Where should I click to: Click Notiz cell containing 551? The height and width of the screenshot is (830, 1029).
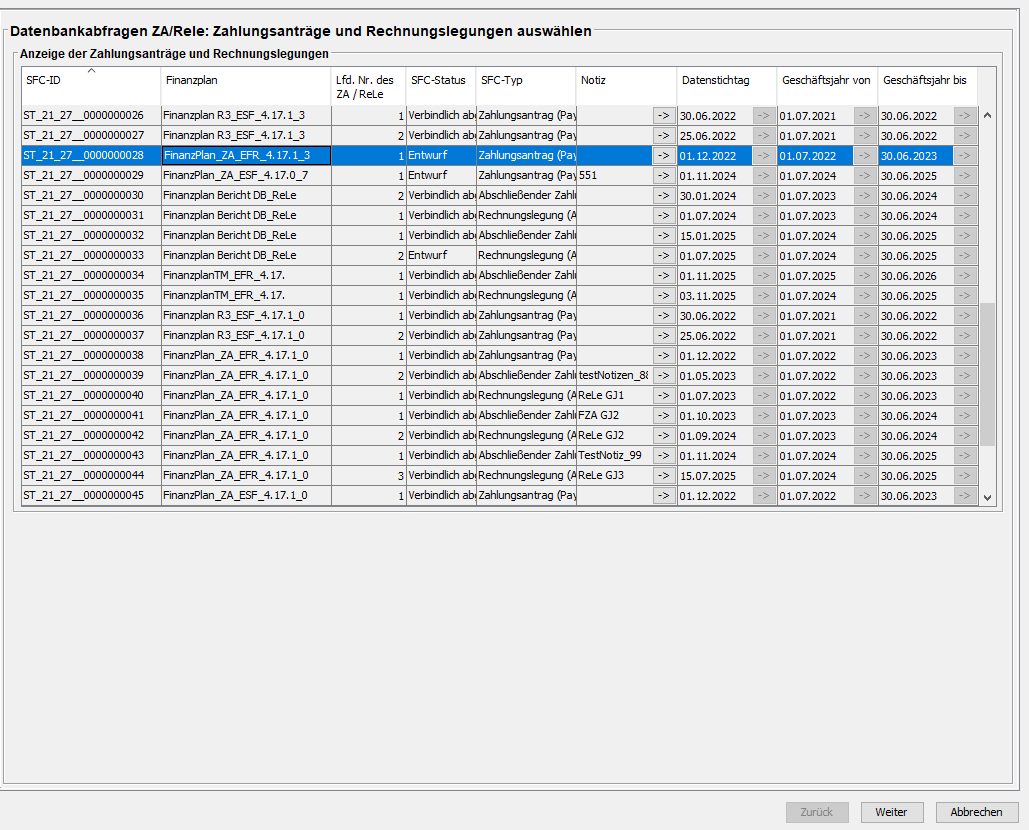coord(613,175)
